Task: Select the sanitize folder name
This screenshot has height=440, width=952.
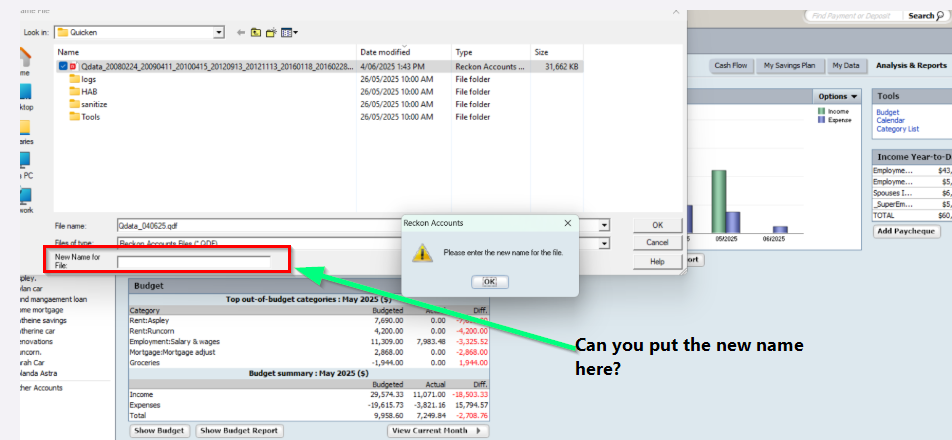Action: tap(94, 104)
